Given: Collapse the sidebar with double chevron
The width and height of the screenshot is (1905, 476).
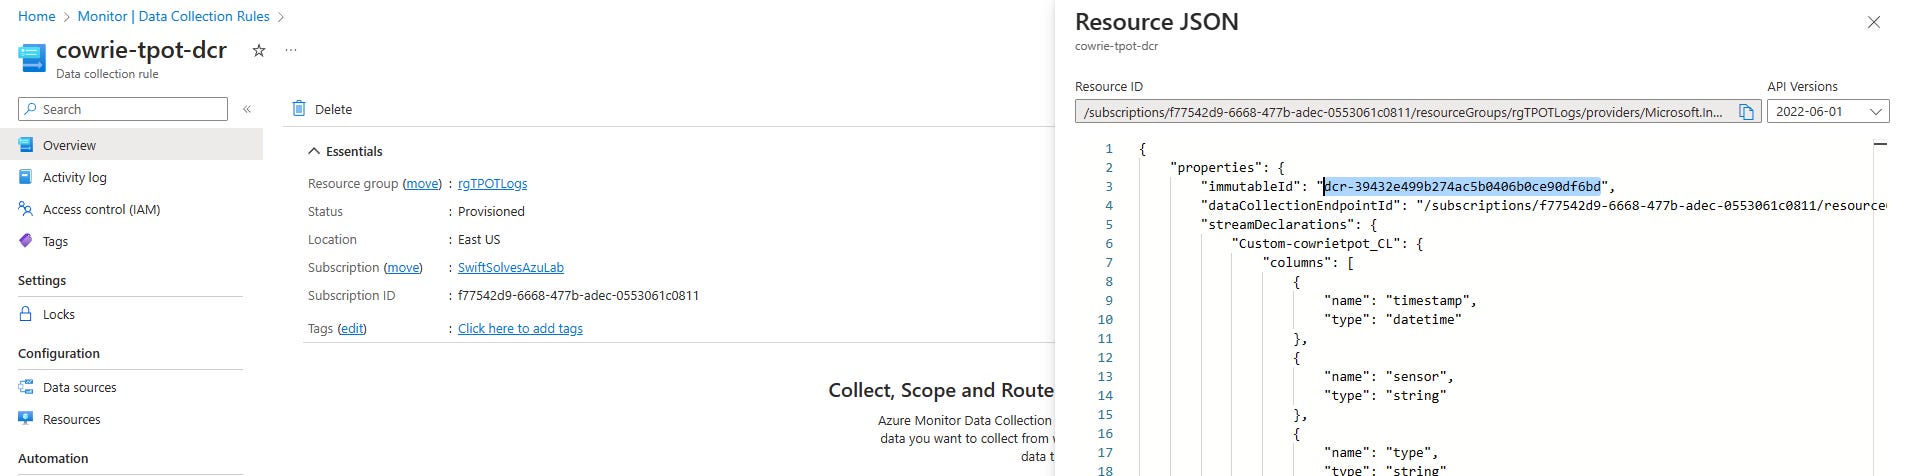Looking at the screenshot, I should [247, 109].
